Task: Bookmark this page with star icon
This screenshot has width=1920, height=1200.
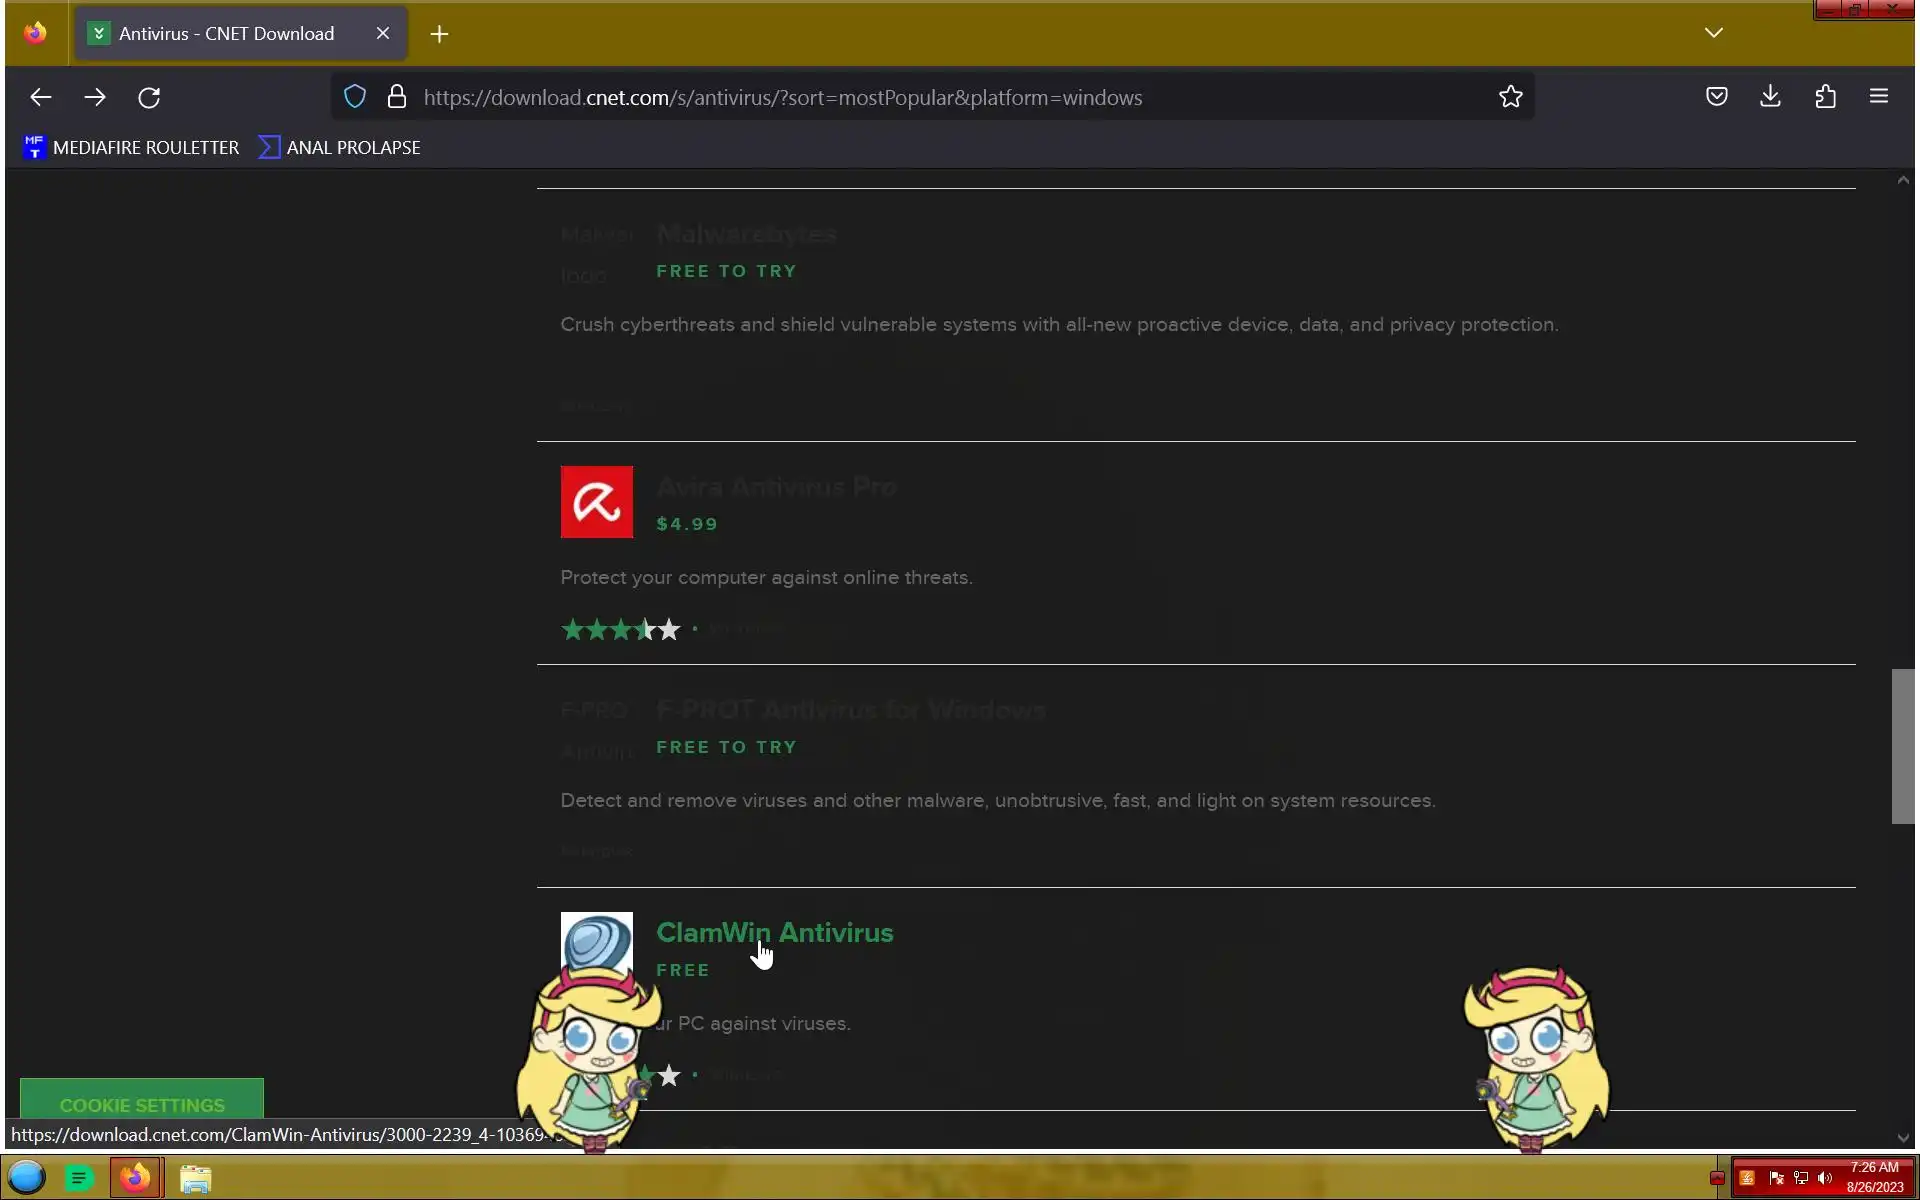Action: 1510,97
